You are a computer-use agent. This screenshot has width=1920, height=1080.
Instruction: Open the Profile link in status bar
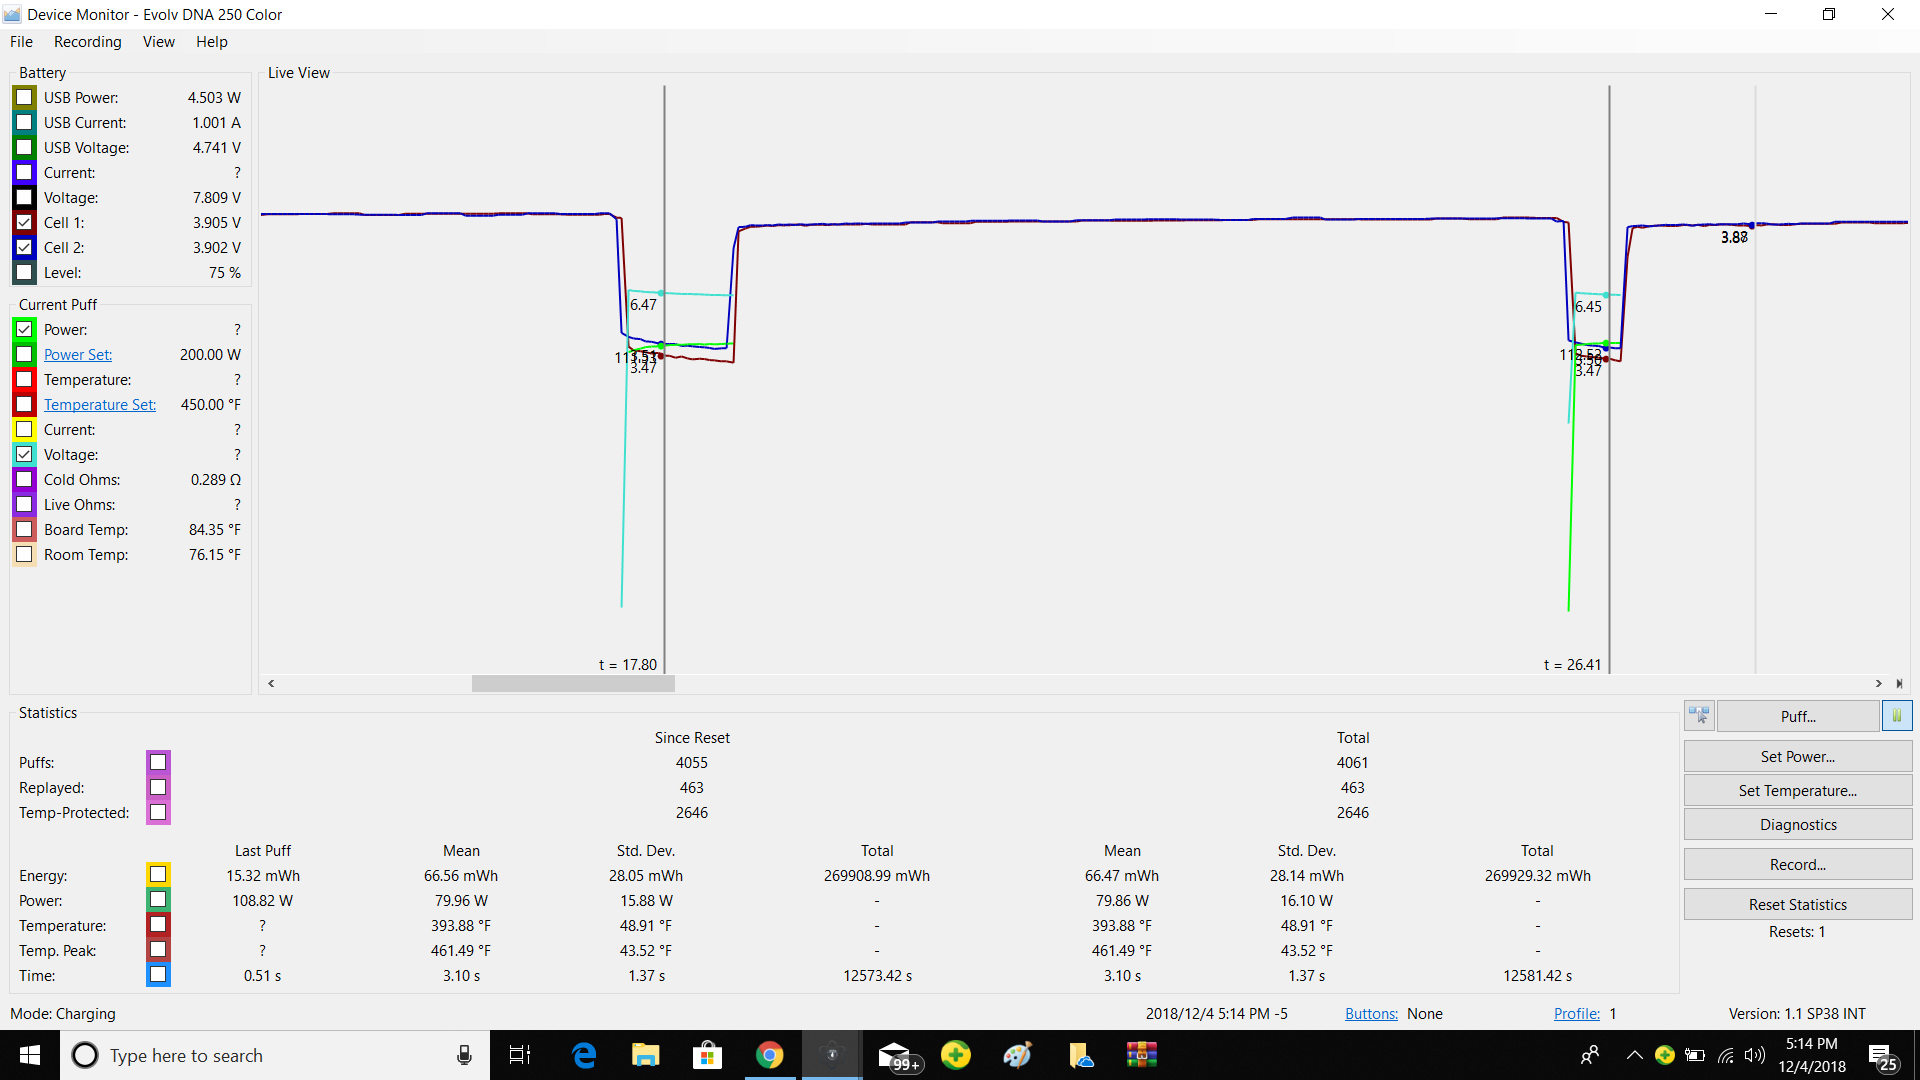[1576, 1014]
